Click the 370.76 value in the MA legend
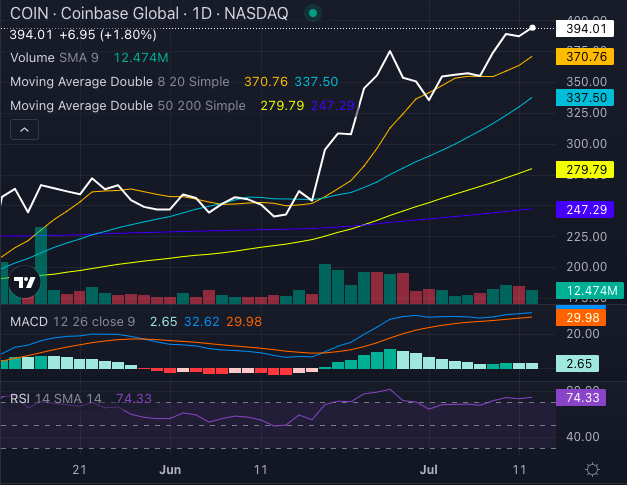The width and height of the screenshot is (627, 485). coord(266,82)
